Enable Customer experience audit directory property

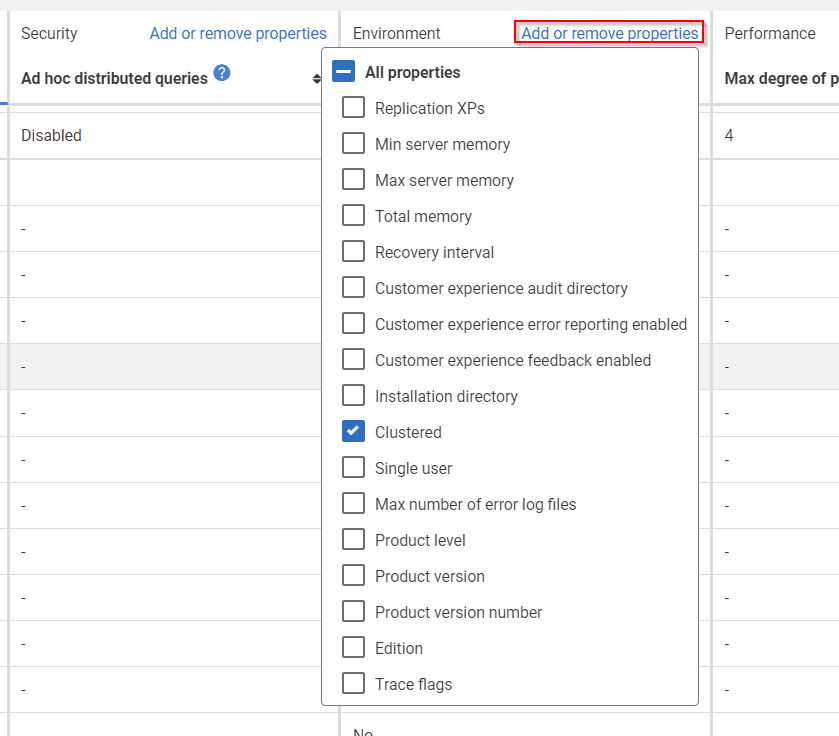pyautogui.click(x=353, y=287)
